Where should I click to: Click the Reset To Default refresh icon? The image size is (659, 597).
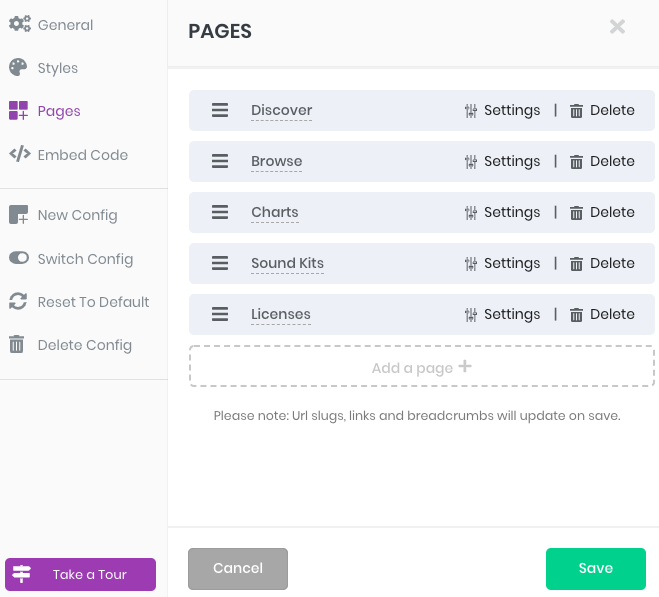18,301
